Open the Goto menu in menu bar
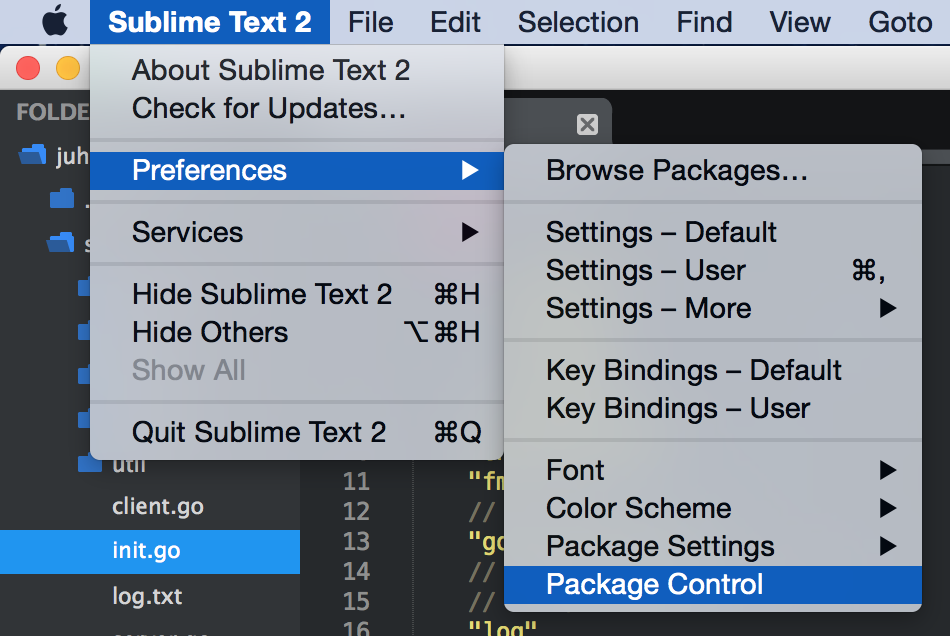The width and height of the screenshot is (950, 636). (899, 21)
